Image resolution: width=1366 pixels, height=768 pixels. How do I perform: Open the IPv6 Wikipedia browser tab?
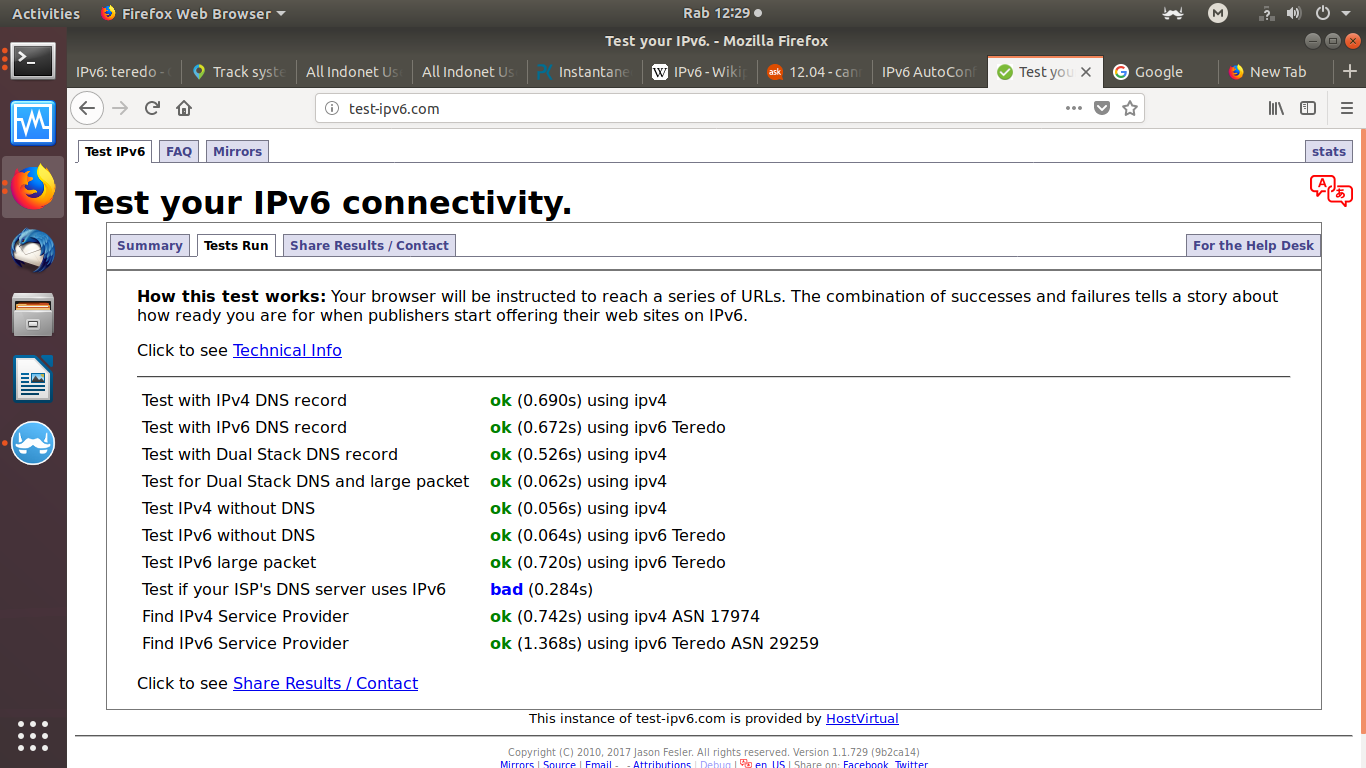[699, 72]
